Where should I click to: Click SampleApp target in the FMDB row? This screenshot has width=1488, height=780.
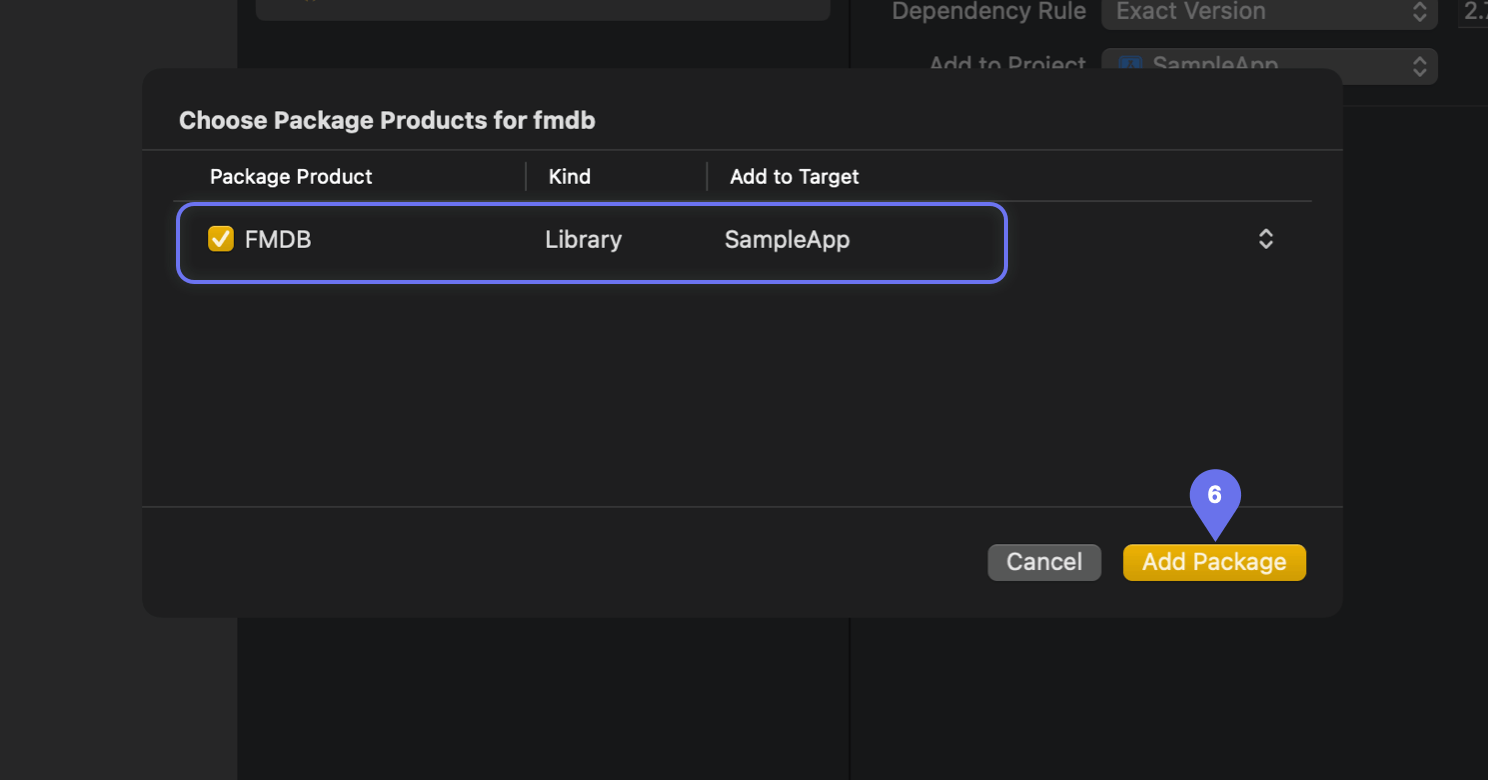[787, 240]
